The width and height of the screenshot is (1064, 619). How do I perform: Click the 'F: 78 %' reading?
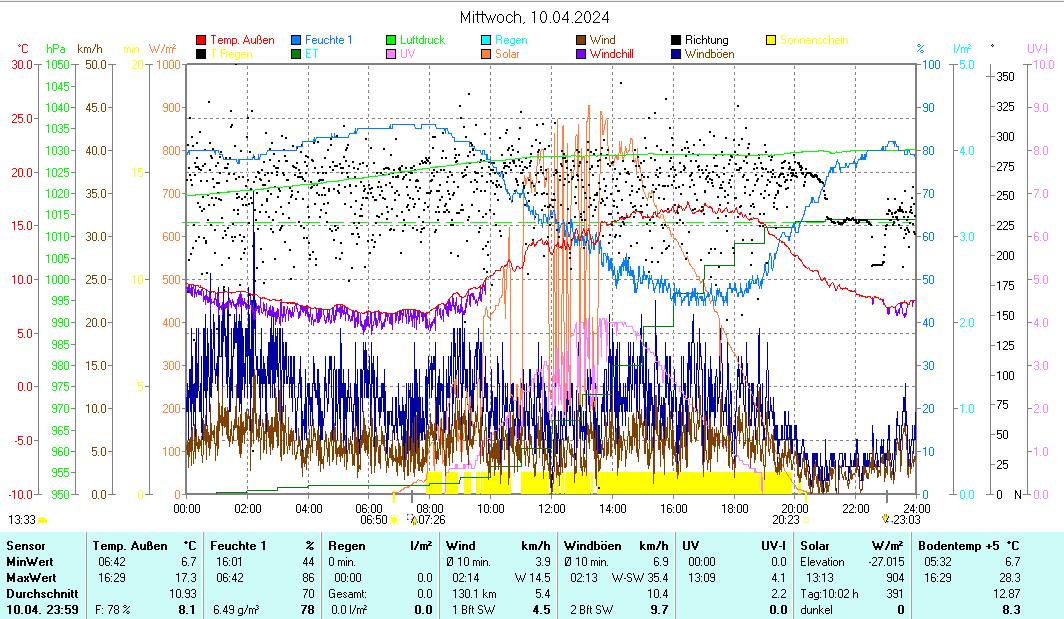pyautogui.click(x=112, y=609)
